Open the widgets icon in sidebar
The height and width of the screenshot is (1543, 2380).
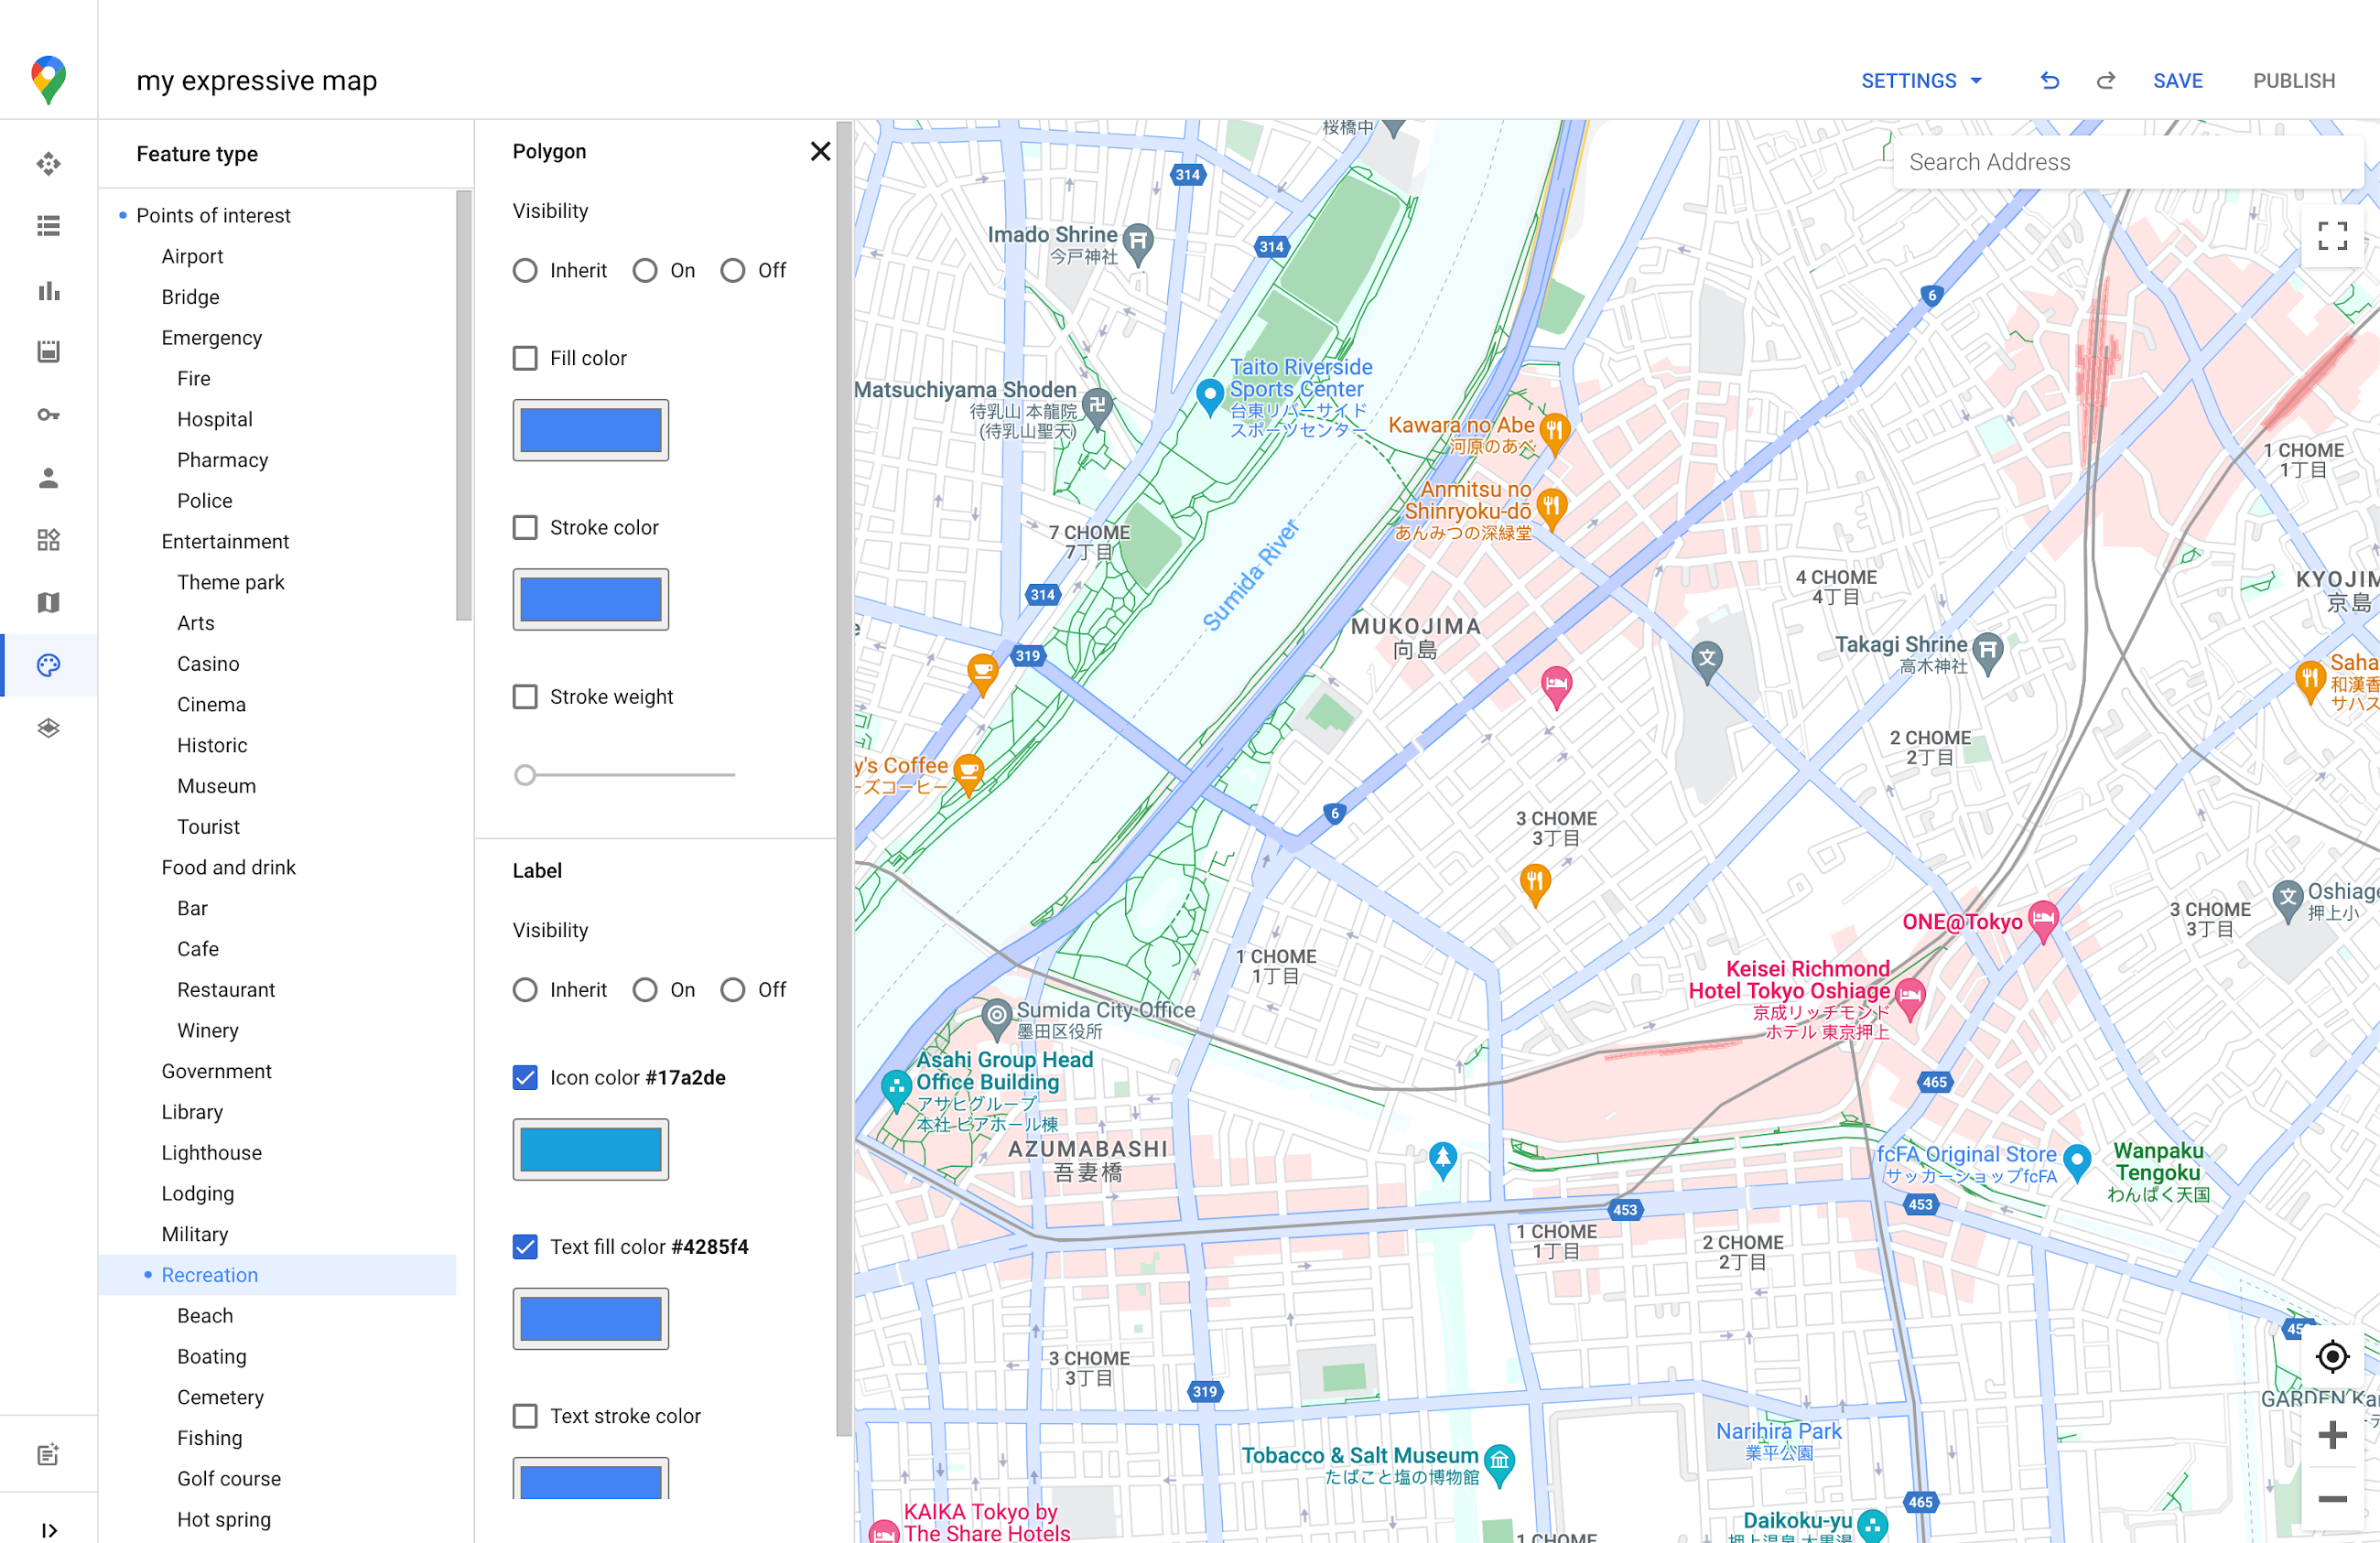pyautogui.click(x=48, y=540)
